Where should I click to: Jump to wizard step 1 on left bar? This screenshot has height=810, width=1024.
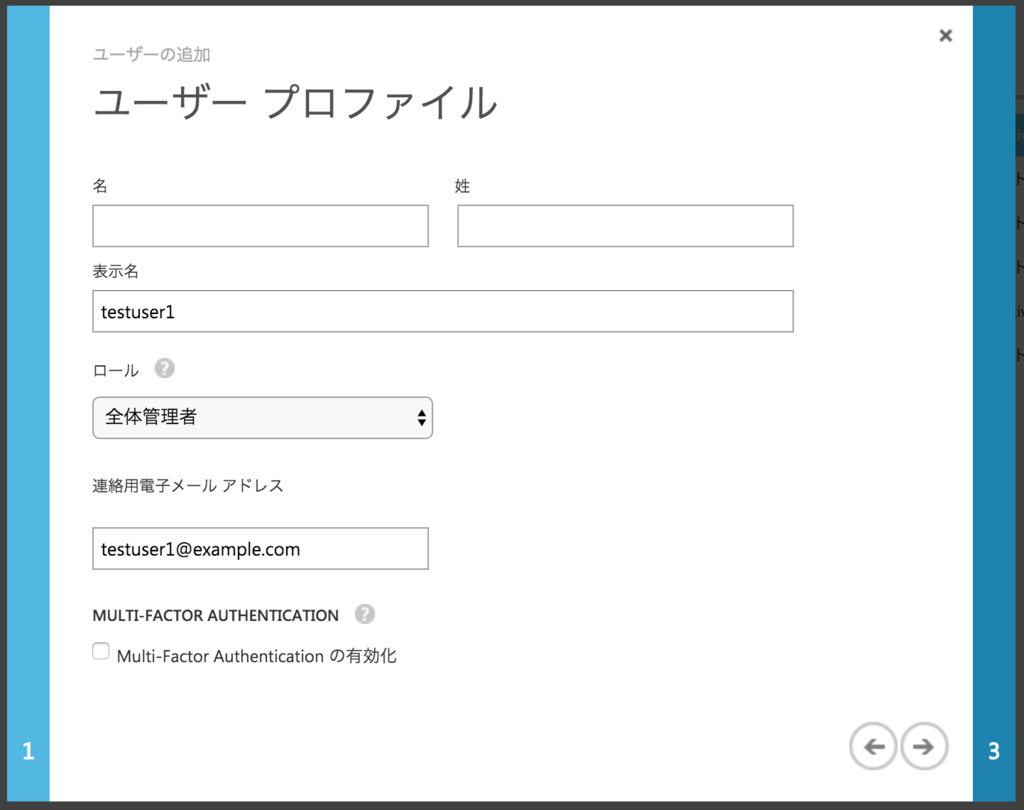point(28,751)
